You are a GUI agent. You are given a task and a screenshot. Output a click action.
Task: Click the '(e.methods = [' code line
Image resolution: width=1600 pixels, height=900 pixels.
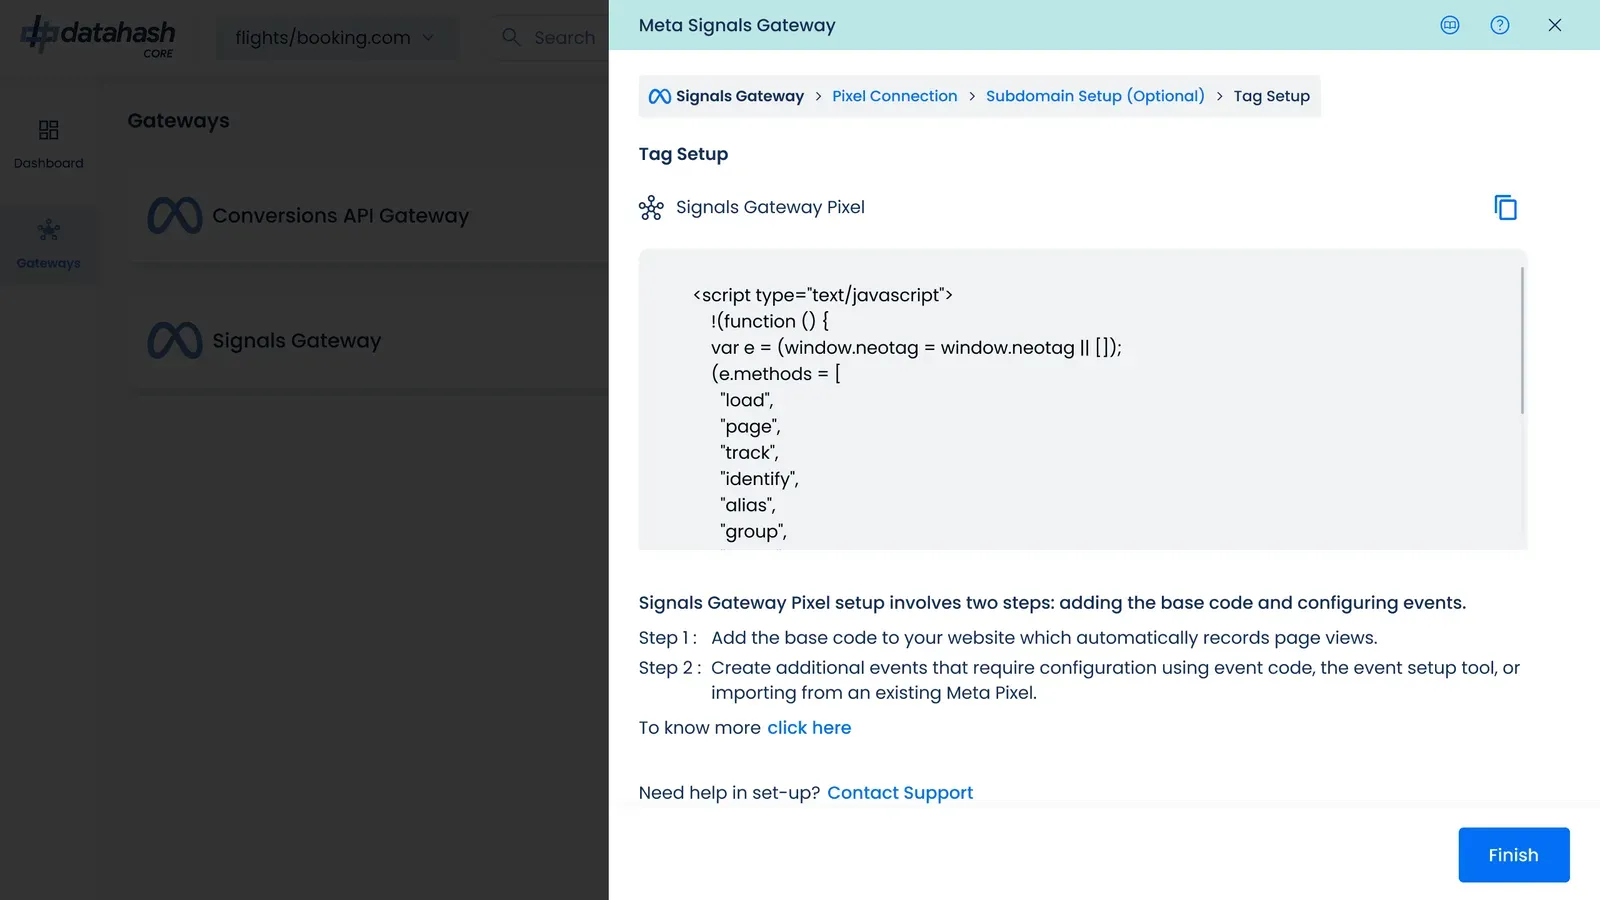point(776,374)
